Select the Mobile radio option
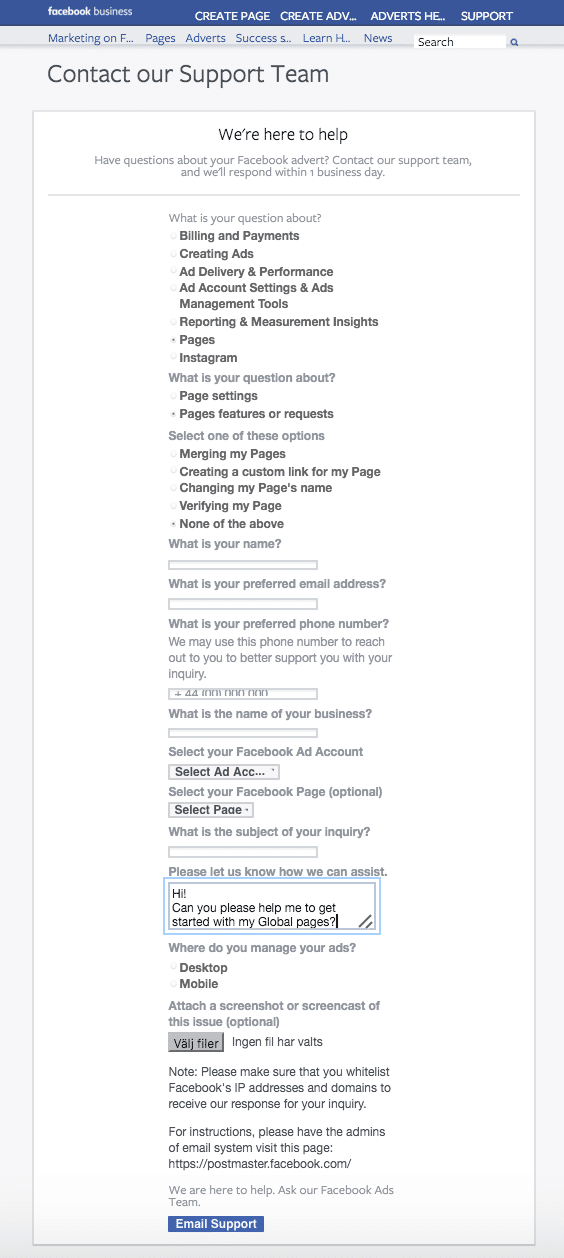This screenshot has height=1258, width=564. tap(173, 984)
